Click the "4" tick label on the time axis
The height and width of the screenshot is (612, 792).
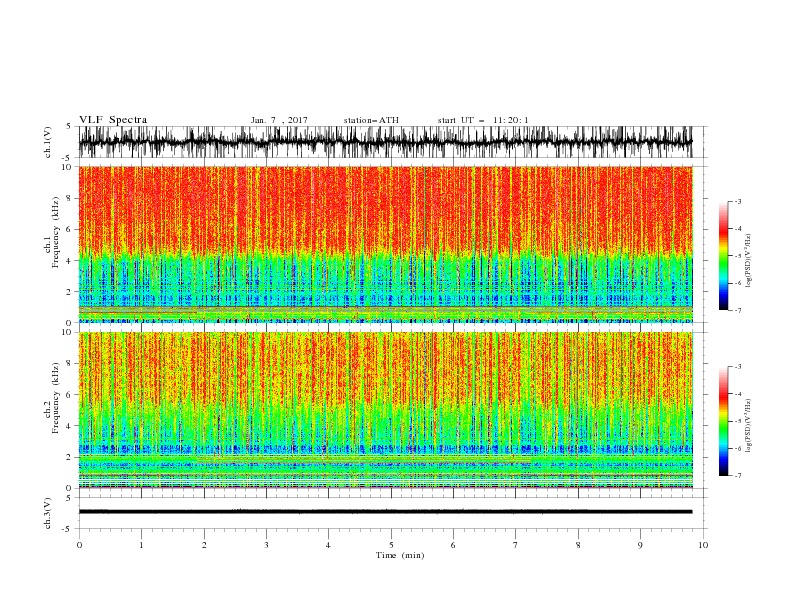(328, 545)
